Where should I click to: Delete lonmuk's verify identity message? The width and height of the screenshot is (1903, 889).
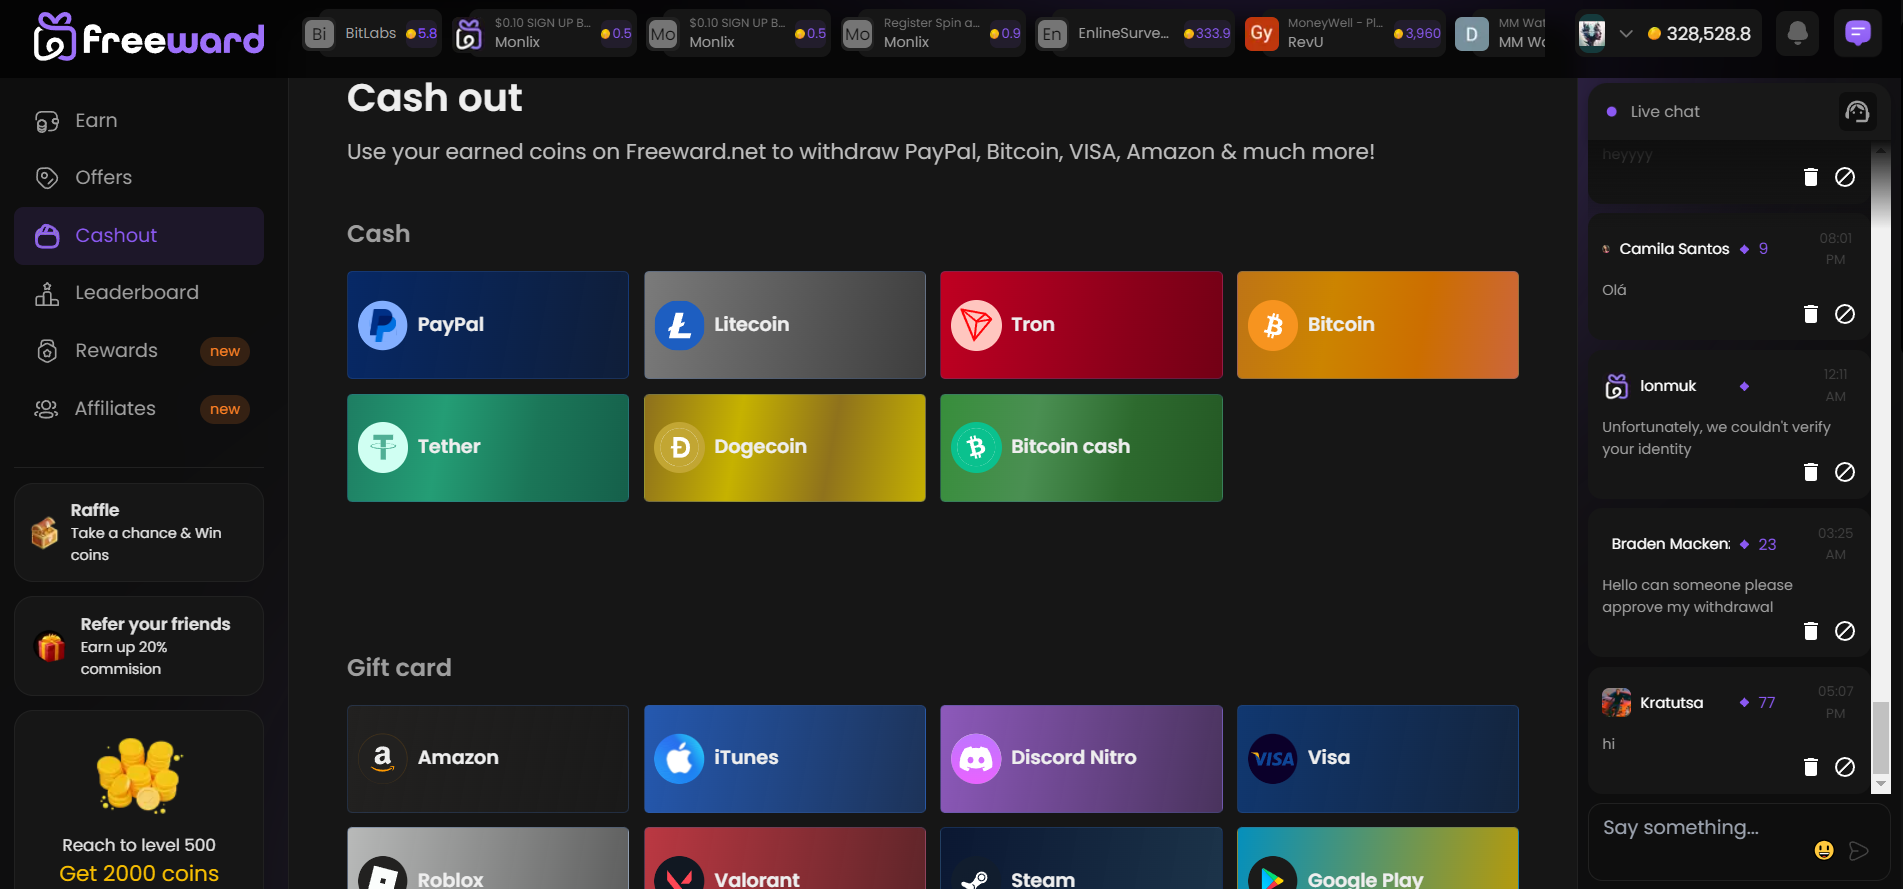(x=1810, y=472)
